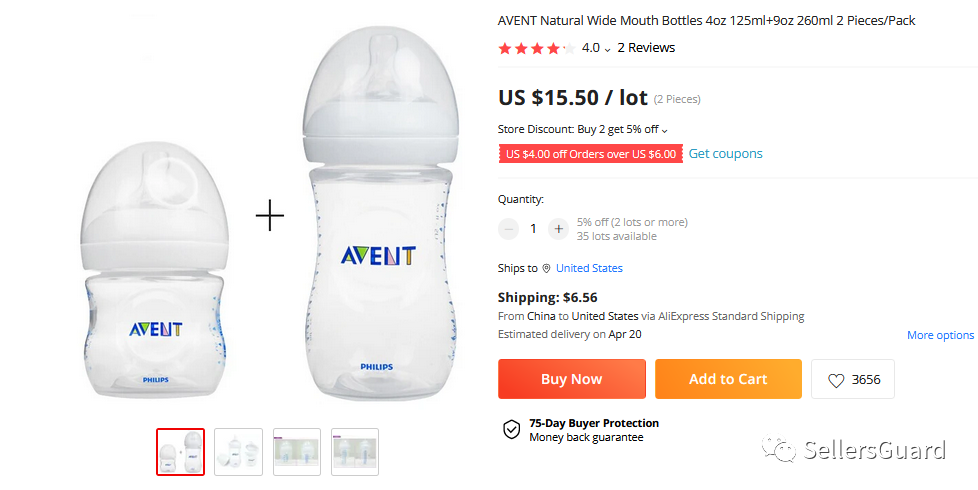Screen dimensions: 978x490
Task: Decrease quantity with the minus button
Action: (509, 229)
